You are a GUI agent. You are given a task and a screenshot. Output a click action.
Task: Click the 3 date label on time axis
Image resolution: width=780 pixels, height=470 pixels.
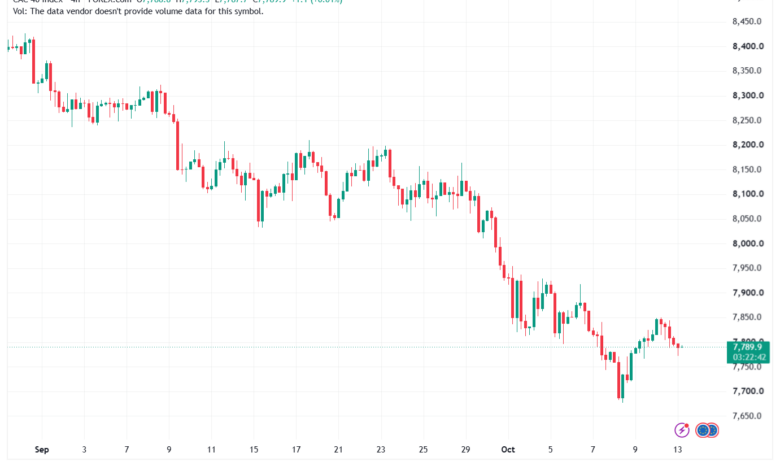[x=84, y=449]
